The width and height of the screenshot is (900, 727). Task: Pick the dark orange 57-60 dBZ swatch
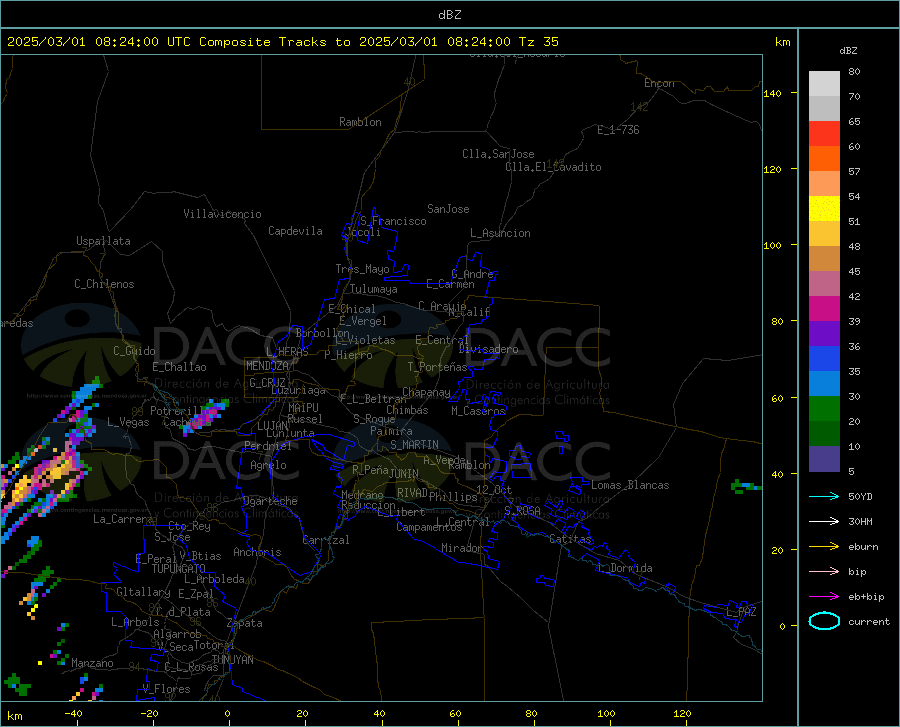click(824, 159)
